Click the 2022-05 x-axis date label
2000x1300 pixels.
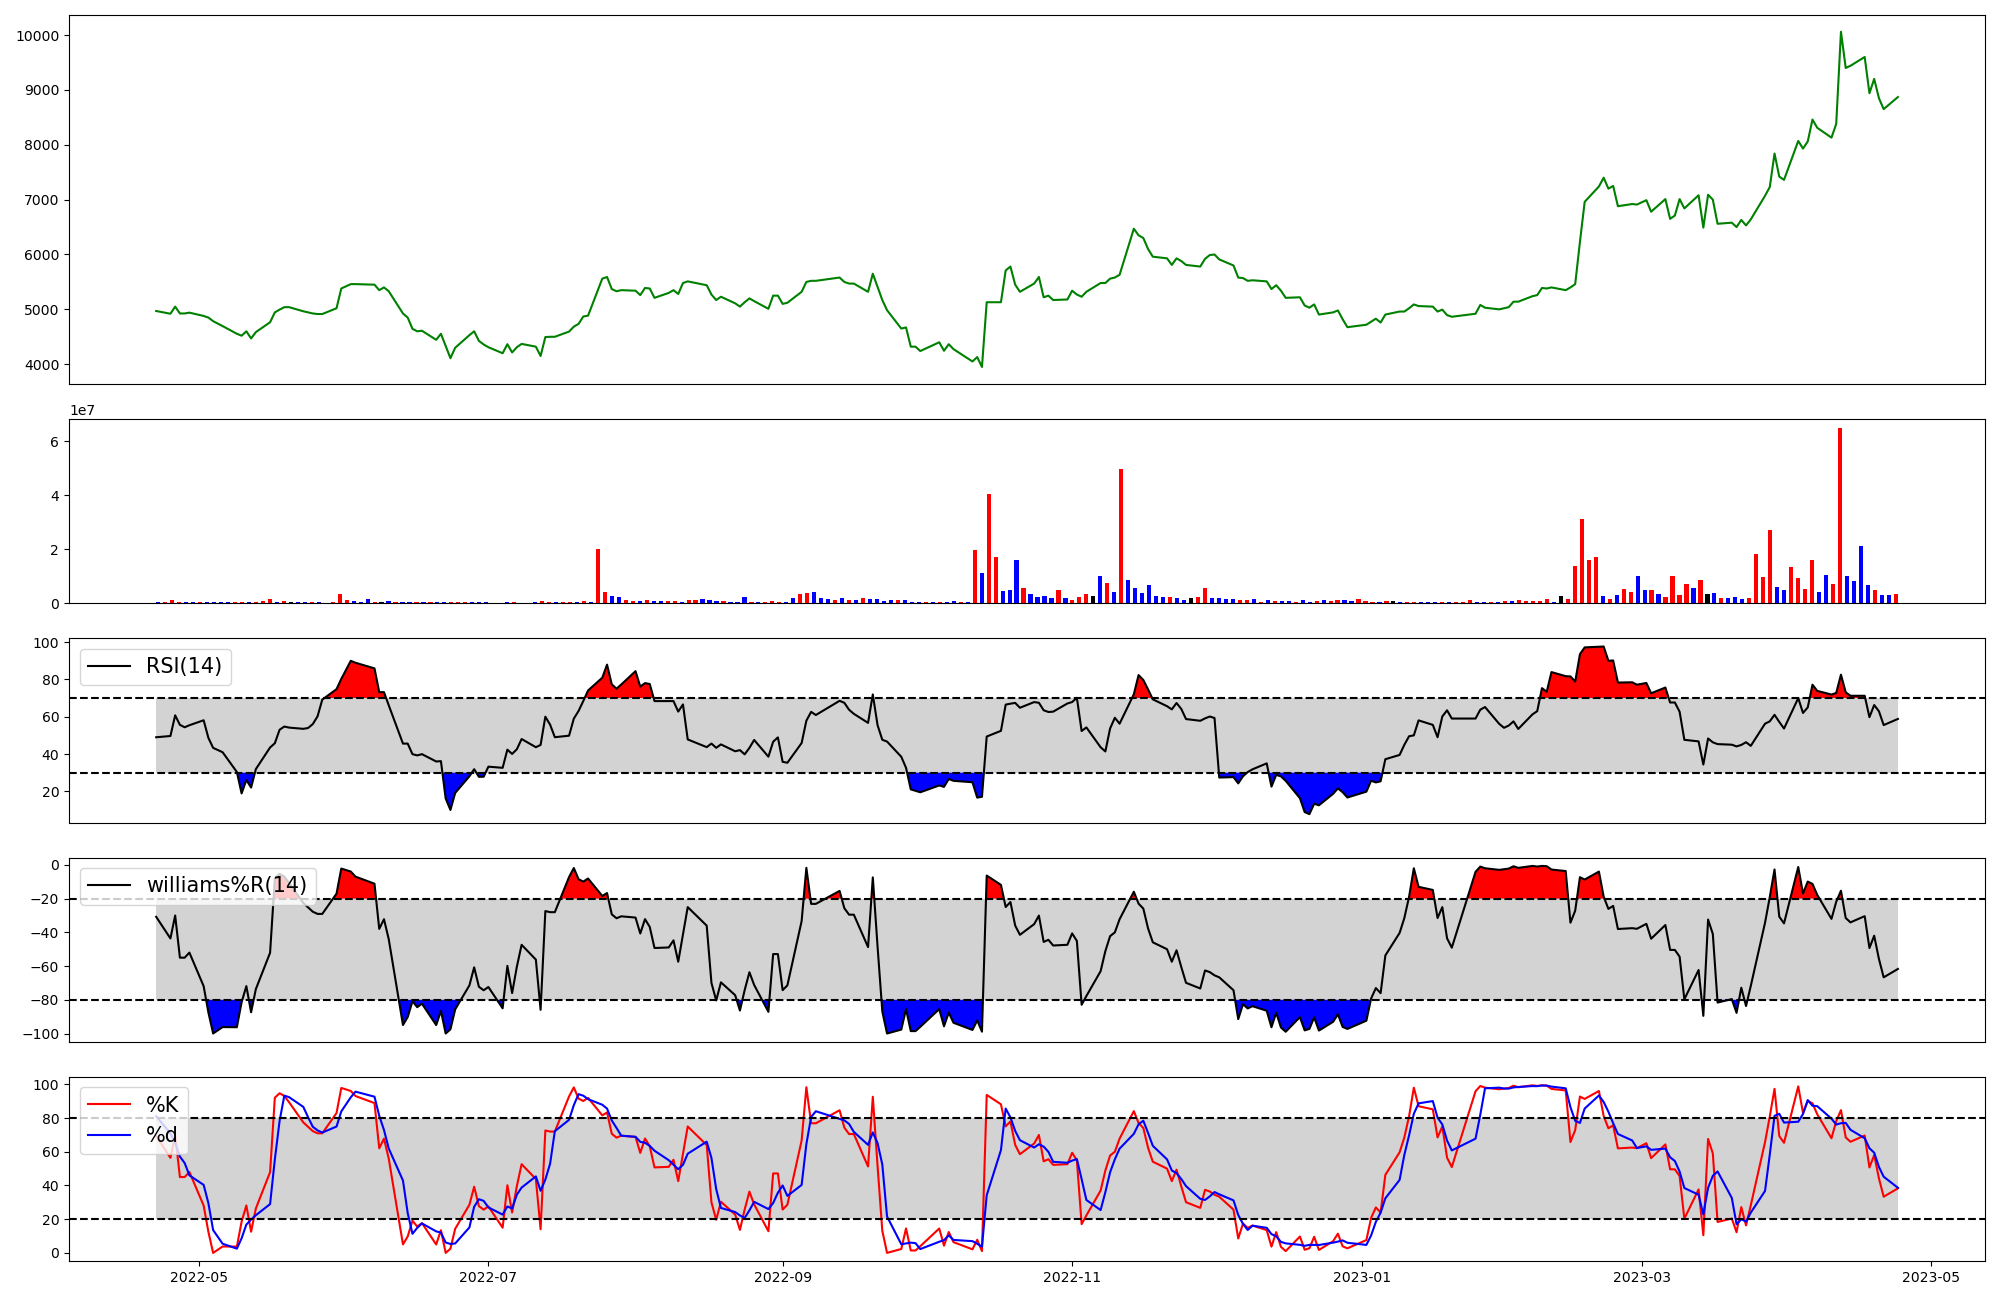pos(200,1277)
